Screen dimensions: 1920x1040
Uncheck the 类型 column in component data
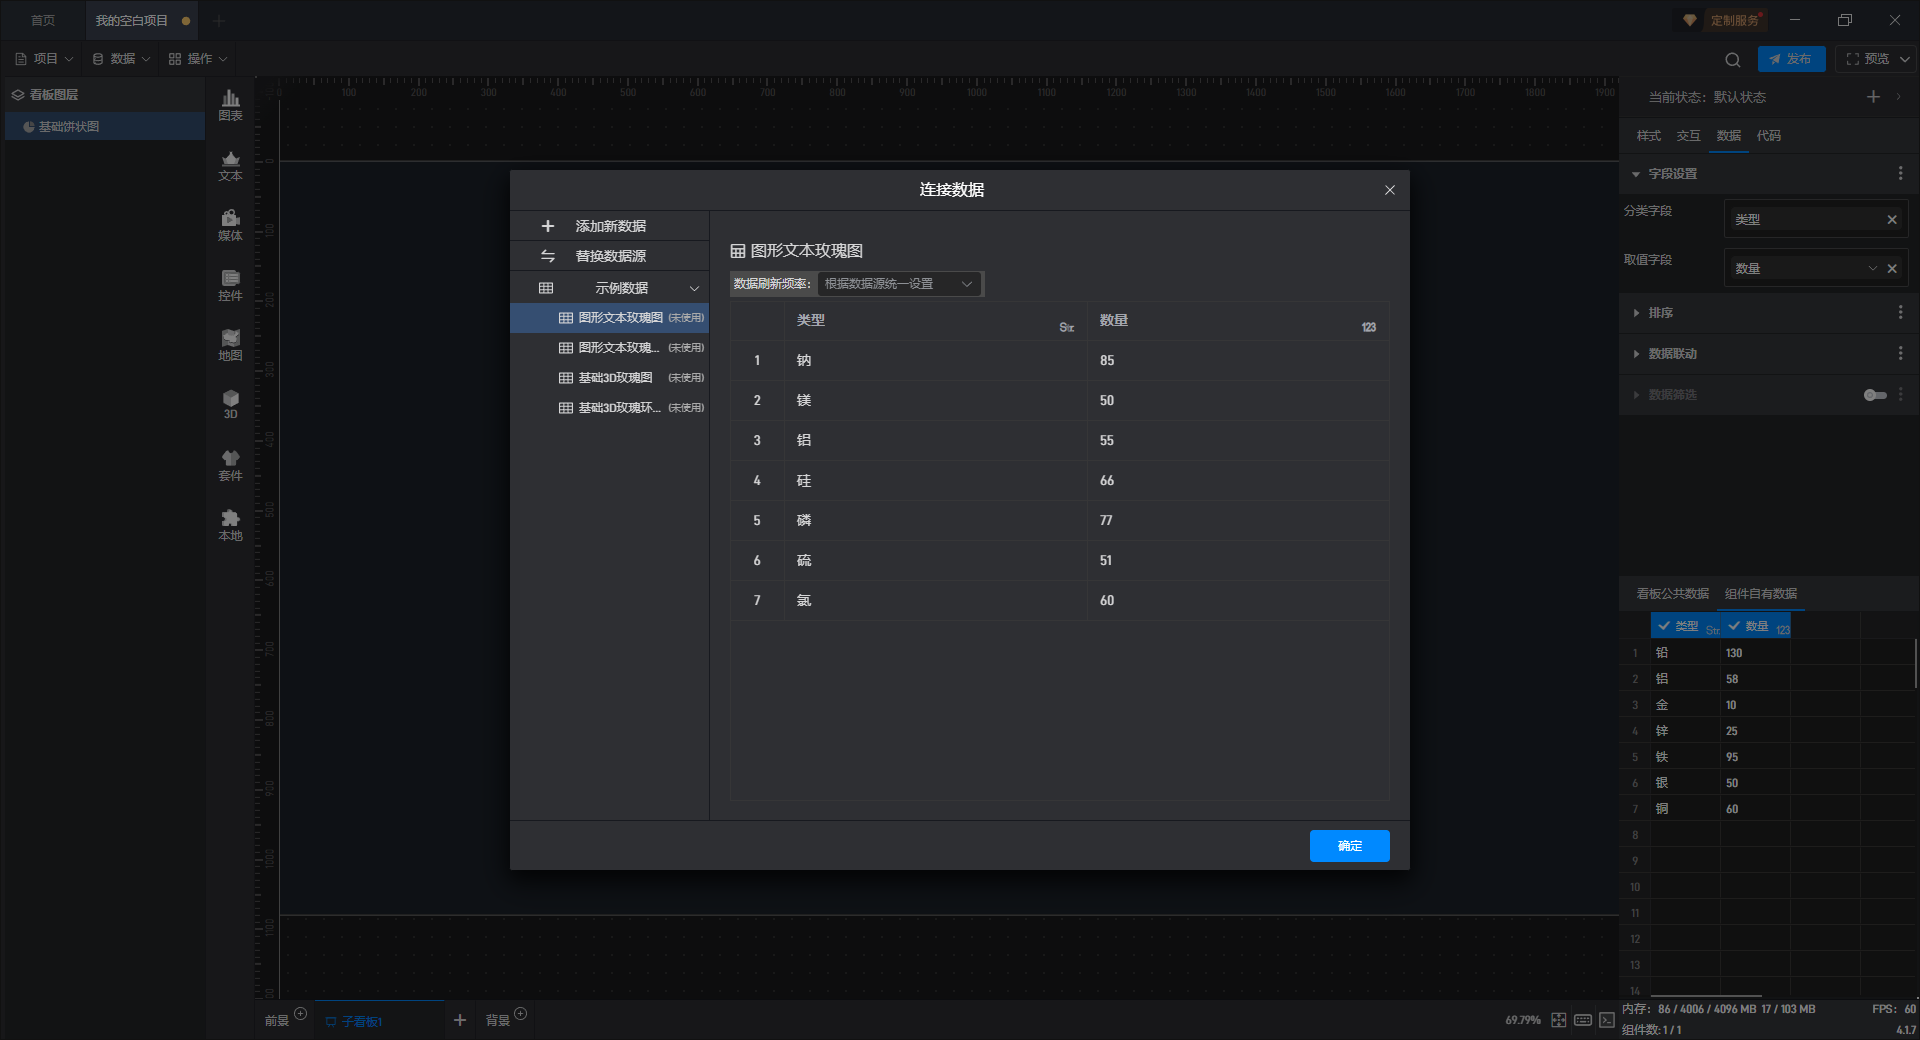coord(1664,626)
